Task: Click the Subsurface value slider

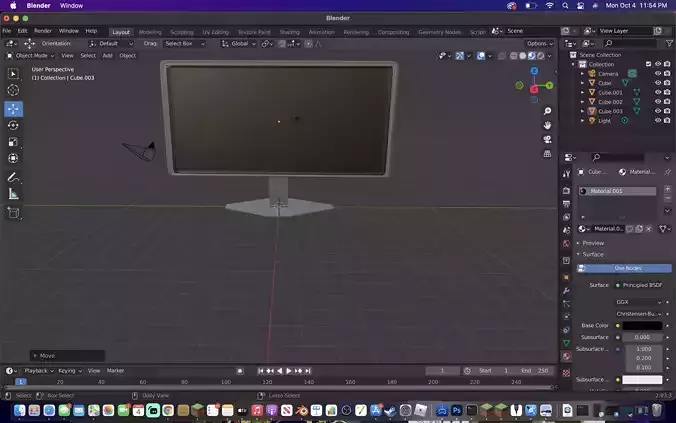Action: pos(642,337)
